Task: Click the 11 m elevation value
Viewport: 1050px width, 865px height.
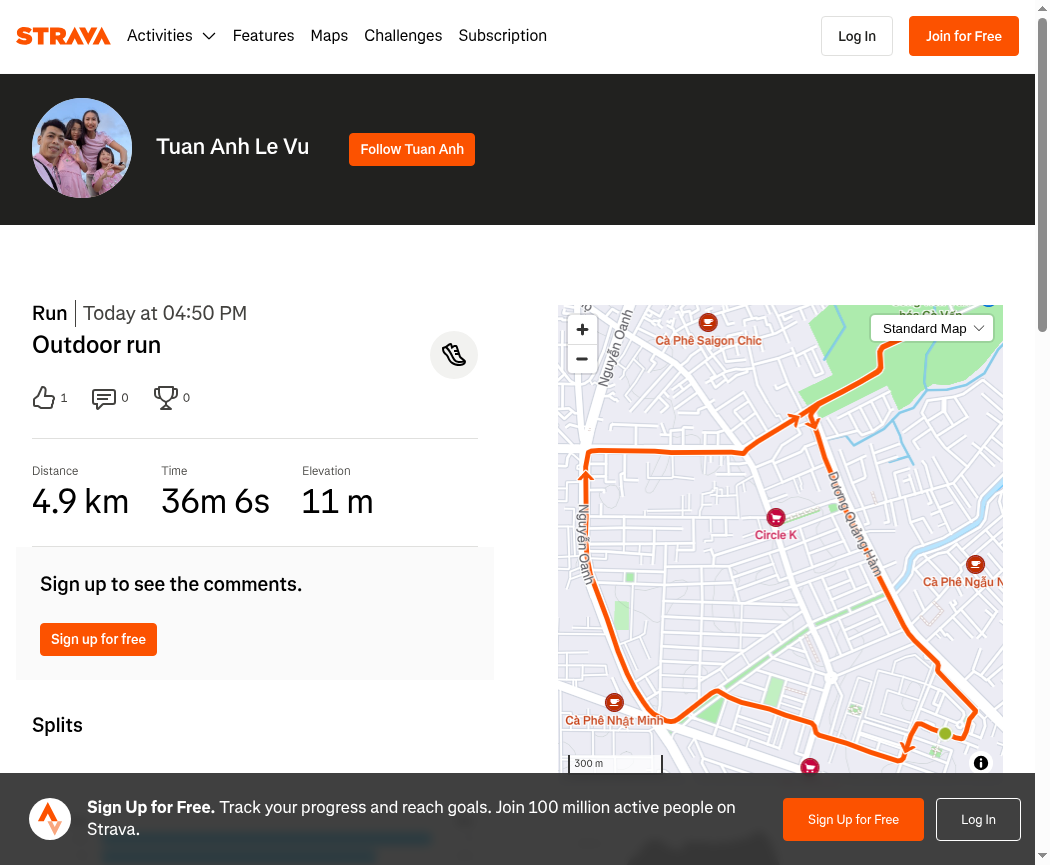Action: [337, 501]
